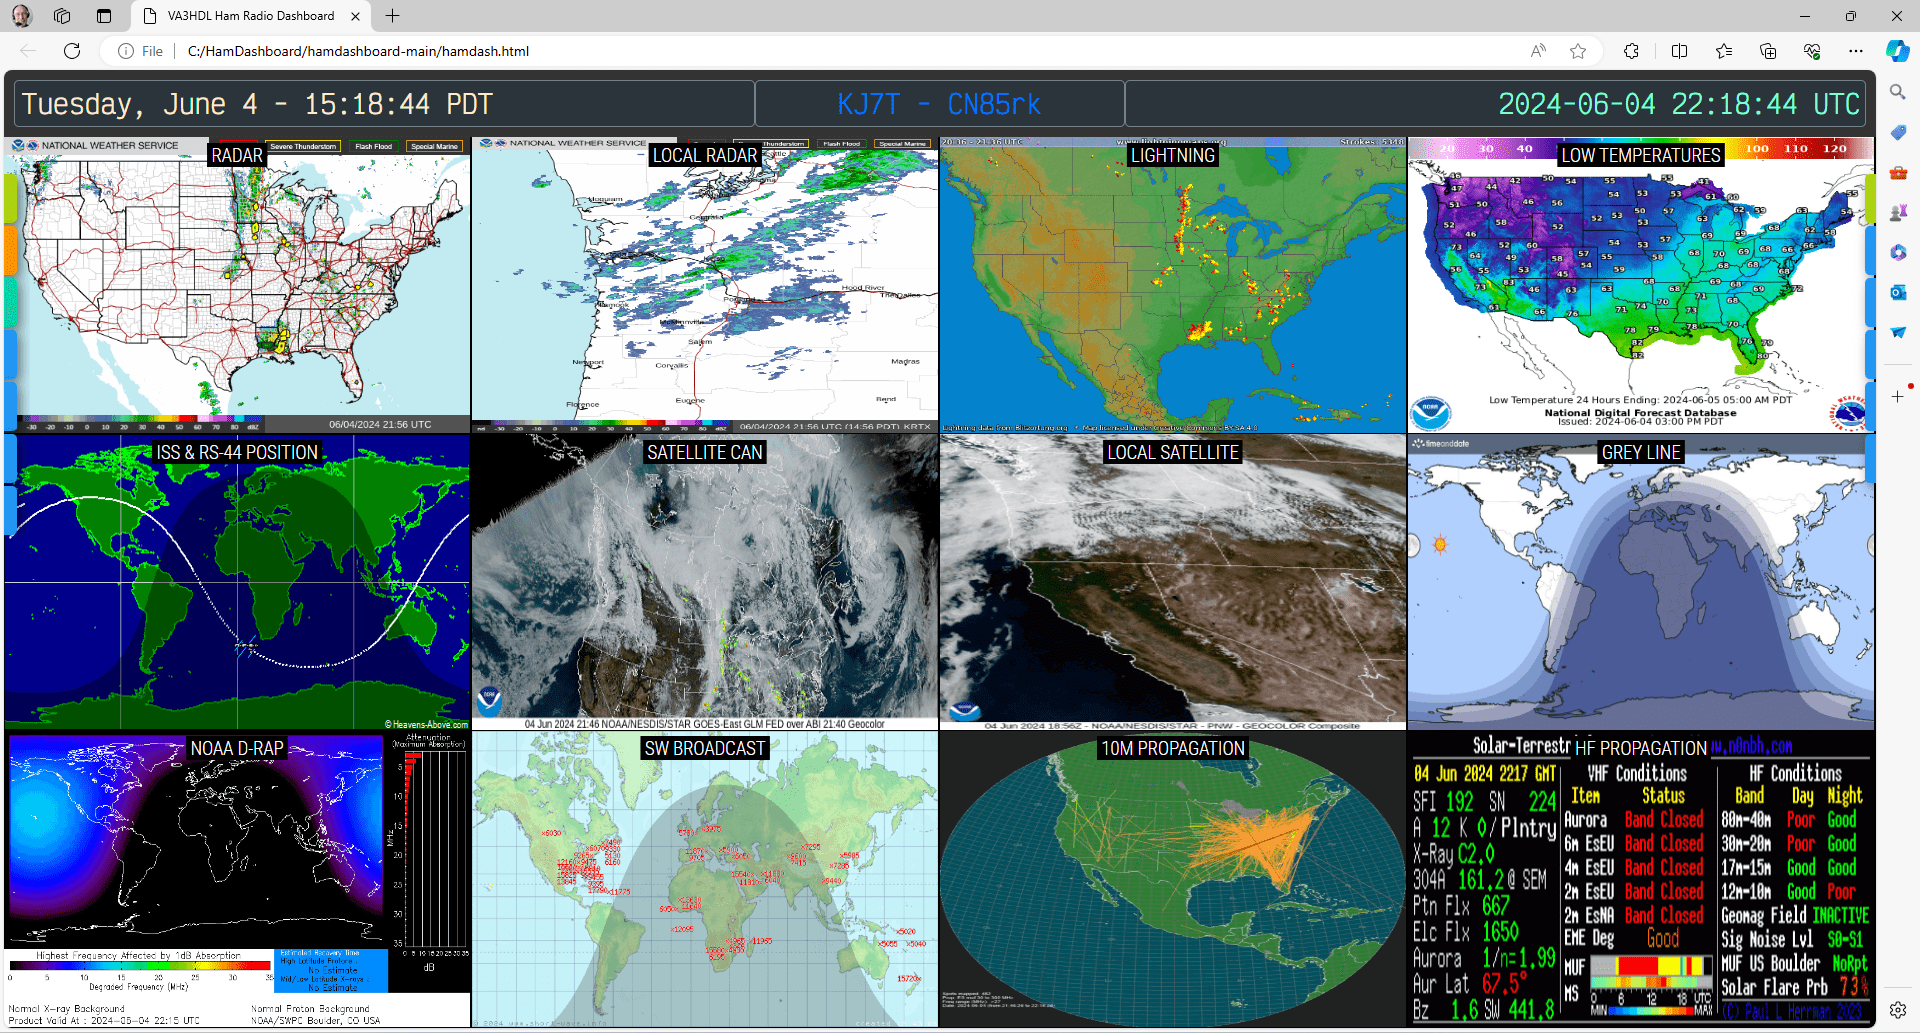Open the user profile avatar menu
Viewport: 1920px width, 1033px height.
tap(21, 16)
